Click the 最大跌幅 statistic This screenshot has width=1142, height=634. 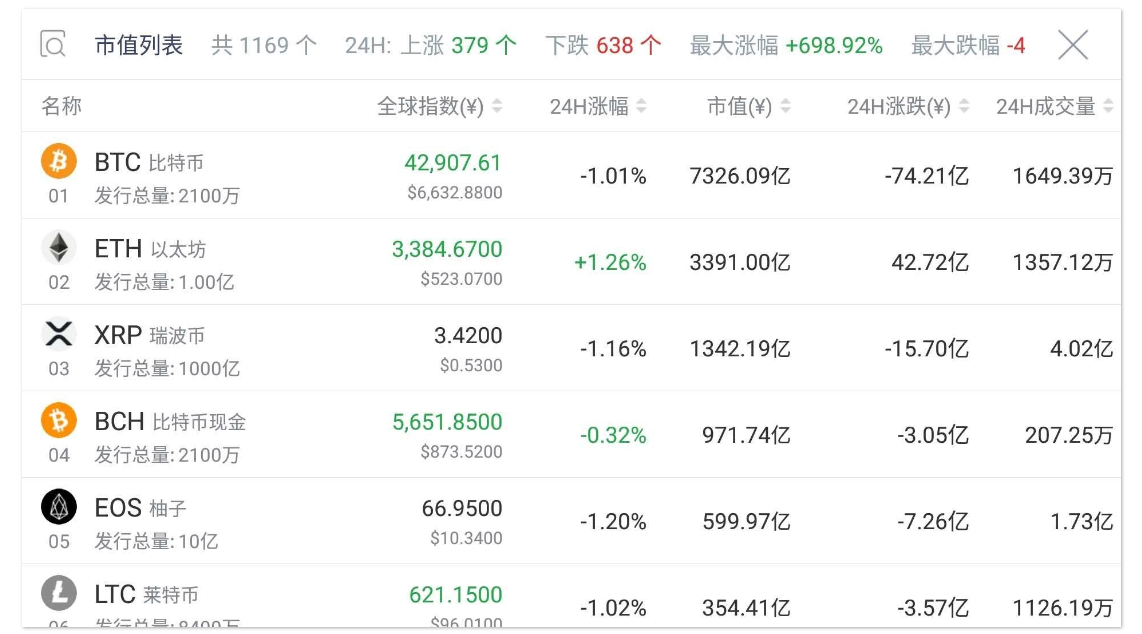tap(969, 45)
